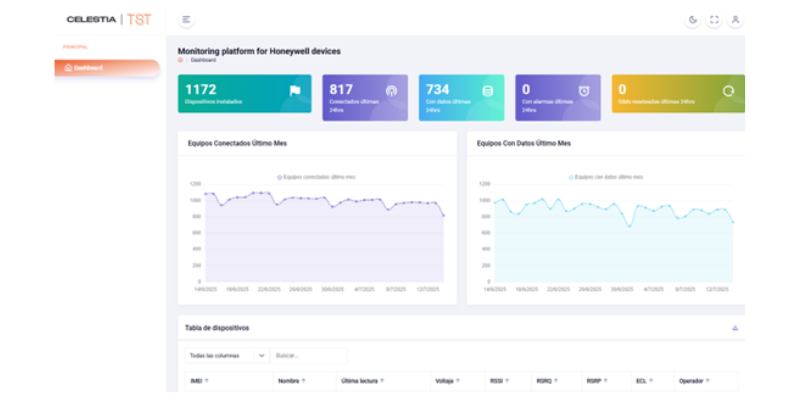Open Dashboard from the sidebar menu
800x400 pixels.
[106, 68]
